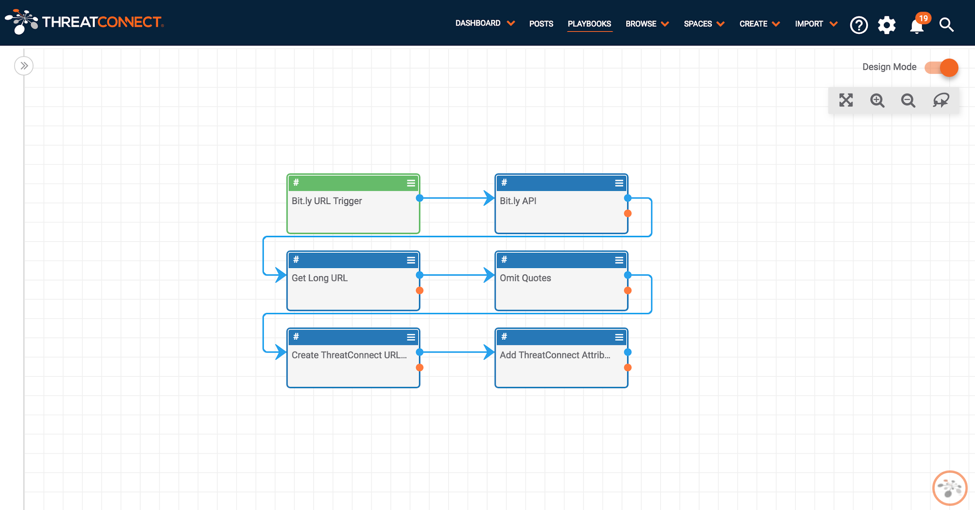
Task: Open hamburger menu on Get Long URL
Action: pos(411,260)
